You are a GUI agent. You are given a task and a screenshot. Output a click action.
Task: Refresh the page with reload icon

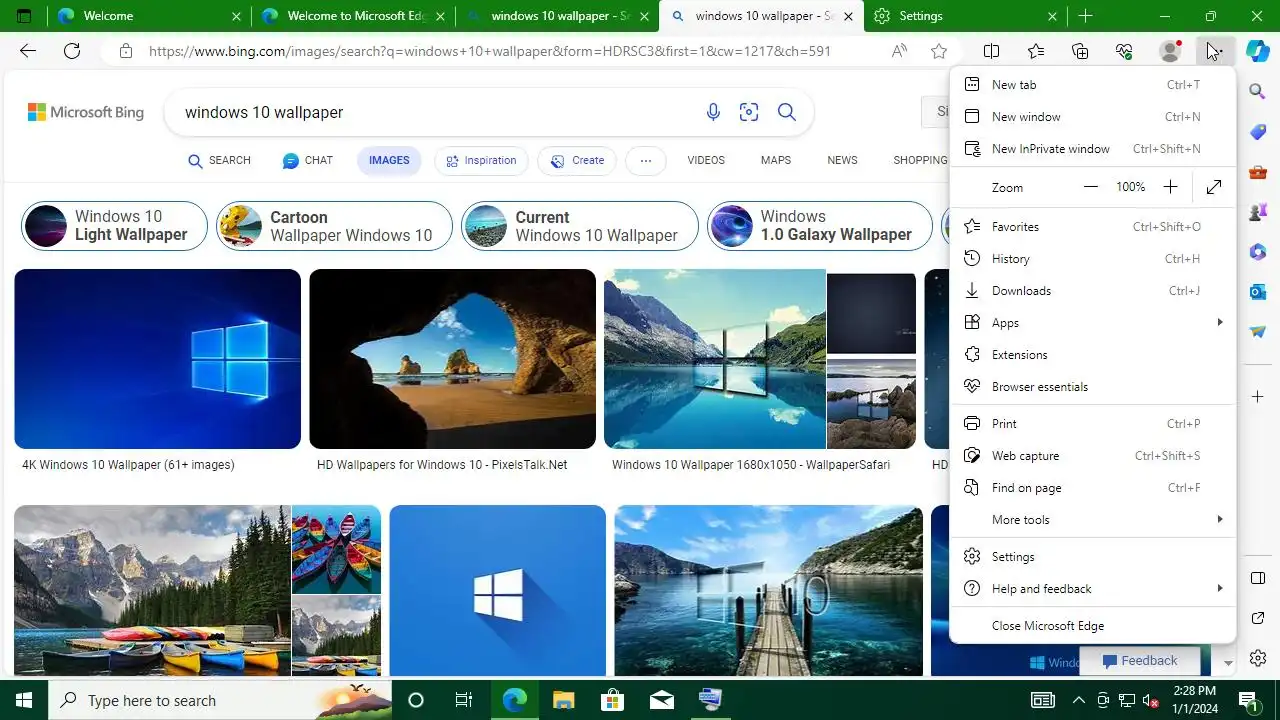[72, 51]
